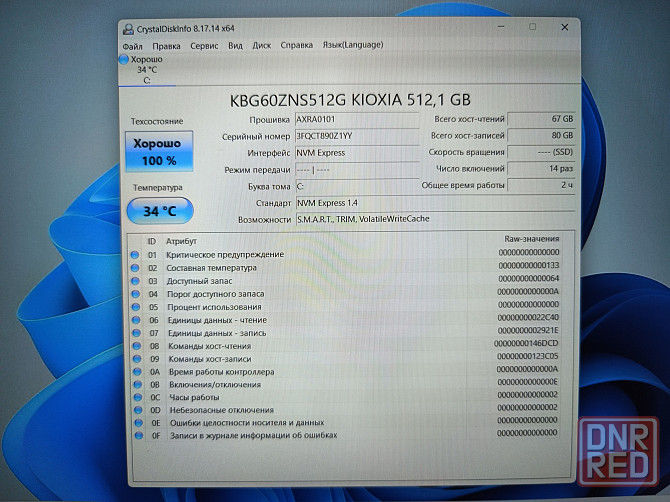Click status dot for Записи в журнале row

pyautogui.click(x=139, y=436)
